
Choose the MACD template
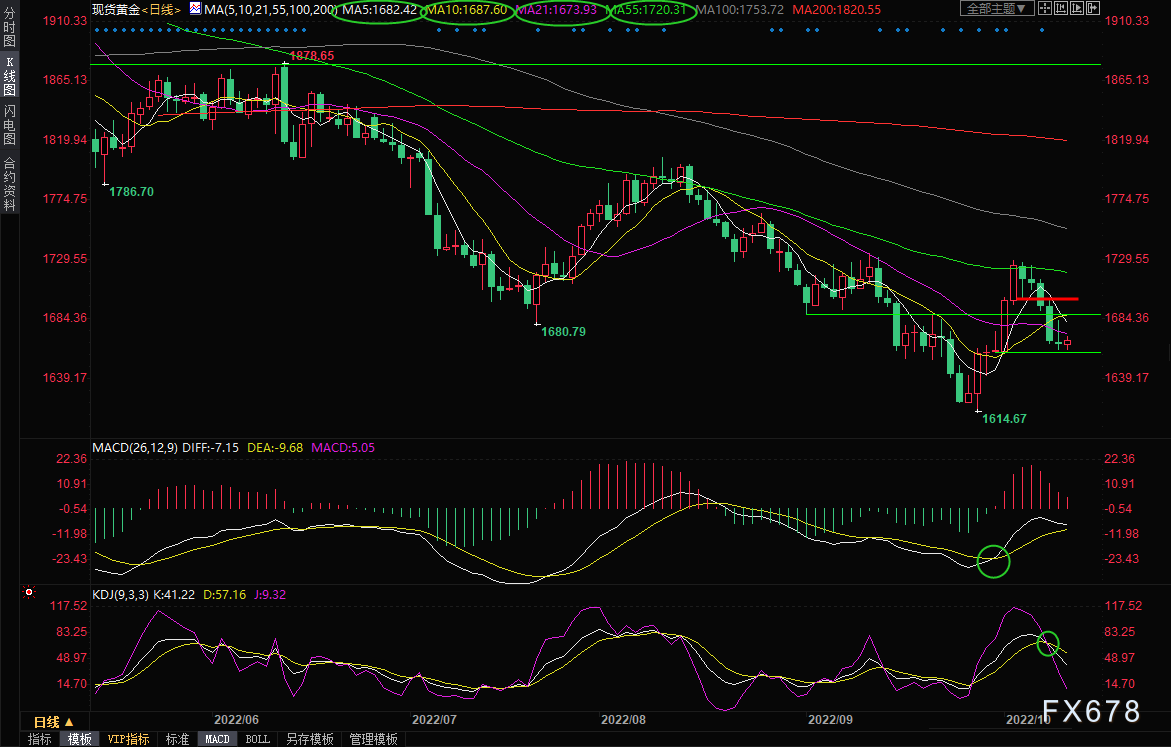tap(217, 739)
